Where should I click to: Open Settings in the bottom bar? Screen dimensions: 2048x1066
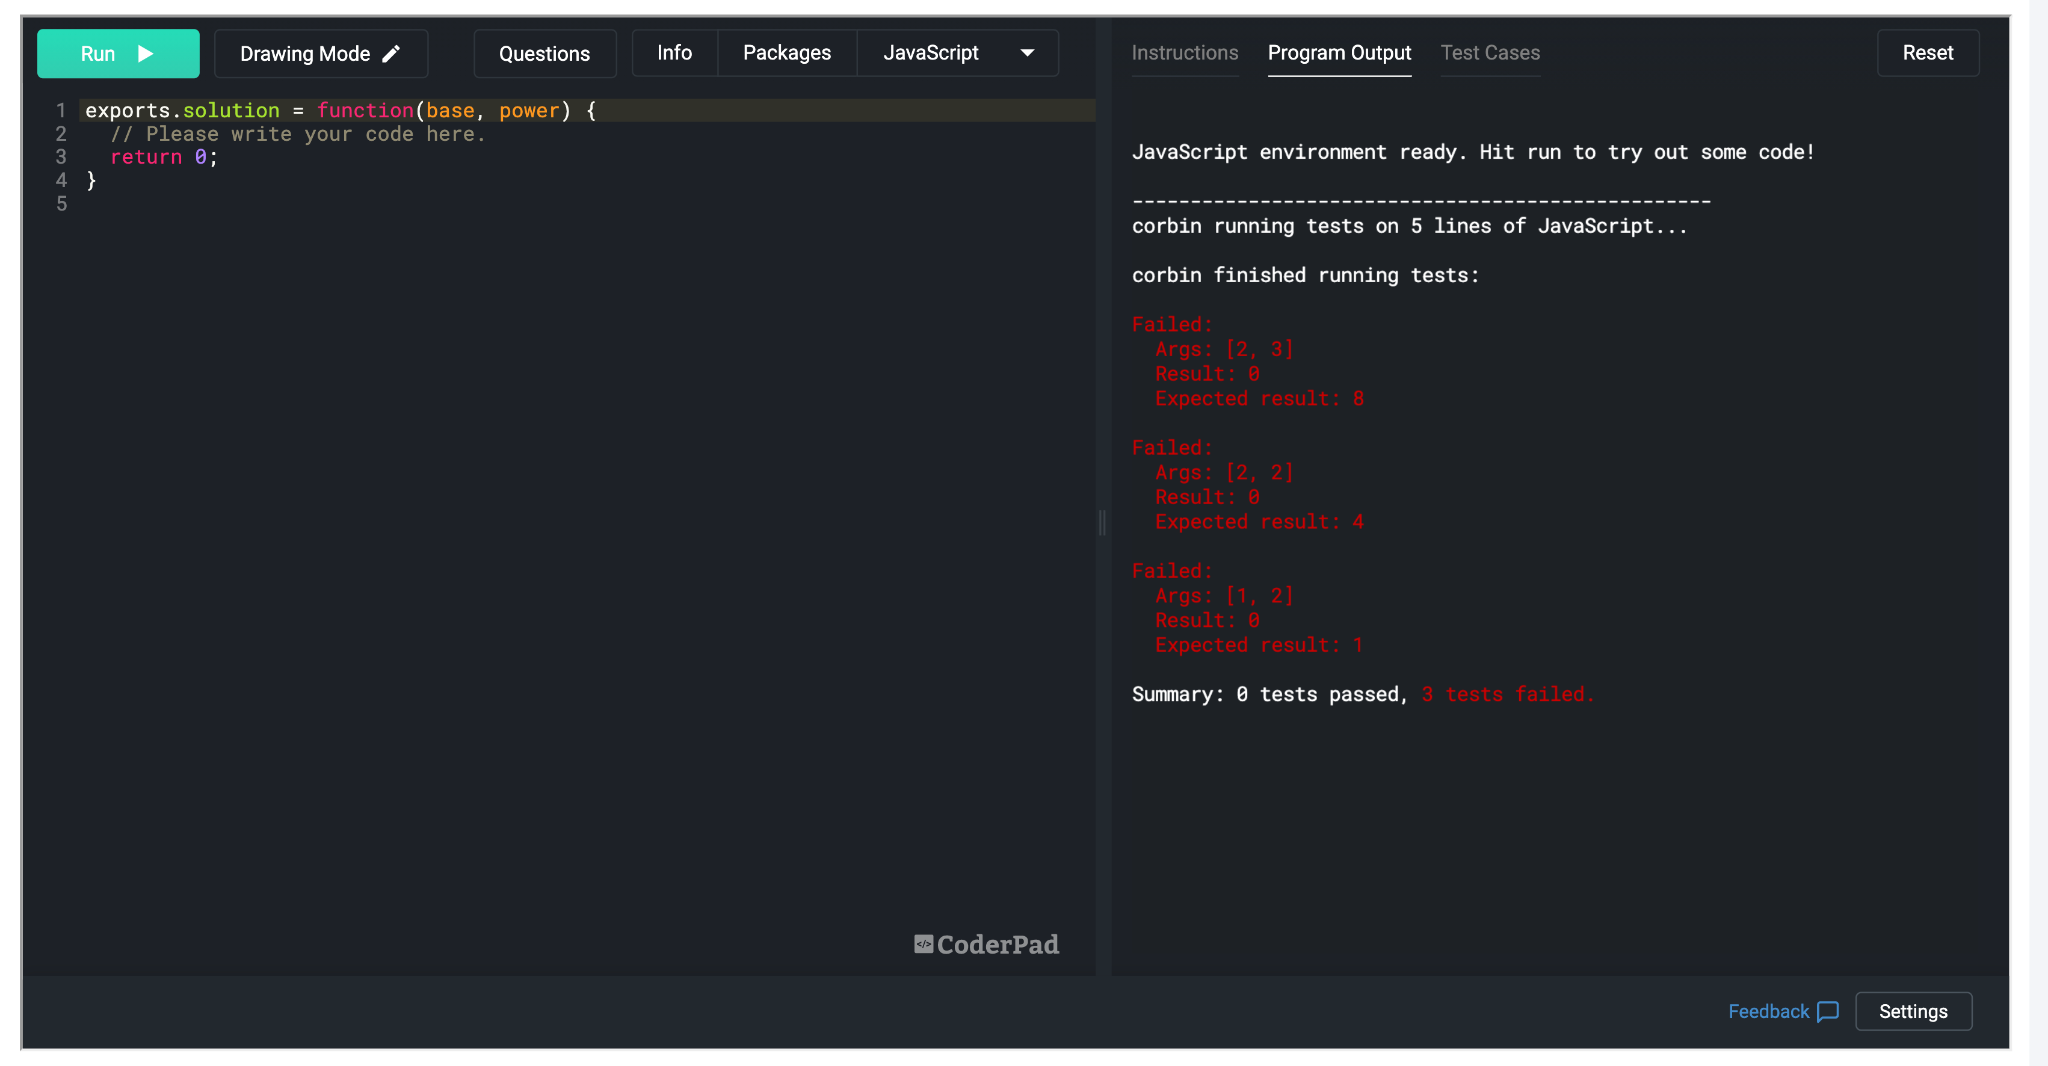(1913, 1011)
